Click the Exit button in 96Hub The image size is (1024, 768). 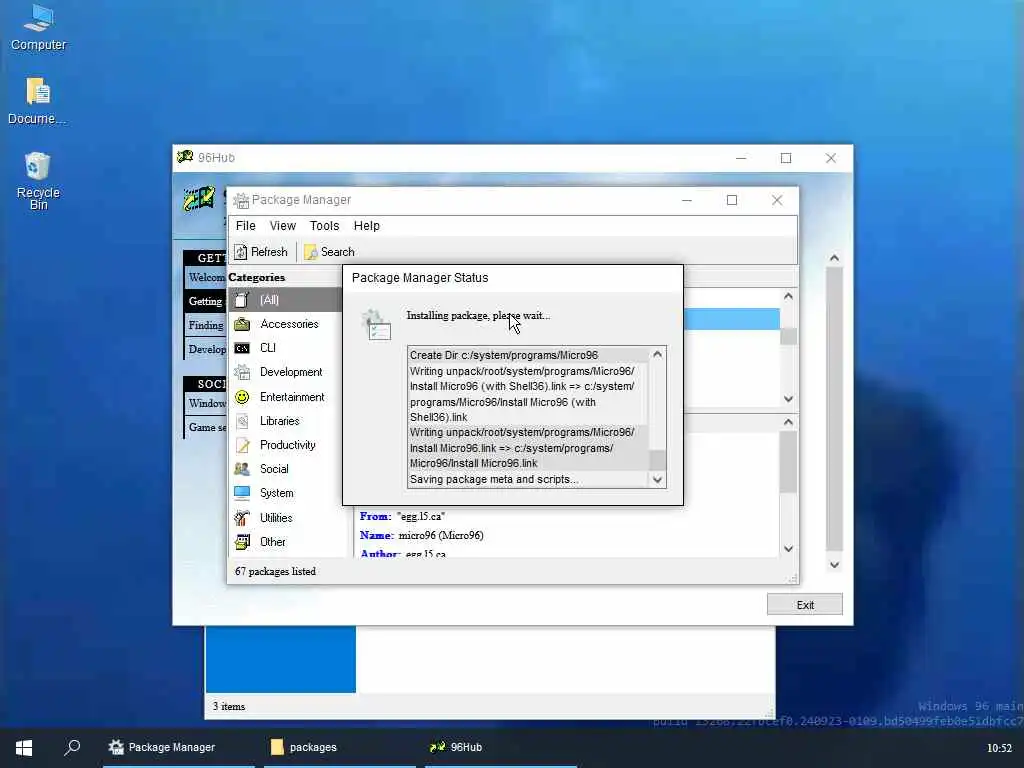pyautogui.click(x=805, y=605)
